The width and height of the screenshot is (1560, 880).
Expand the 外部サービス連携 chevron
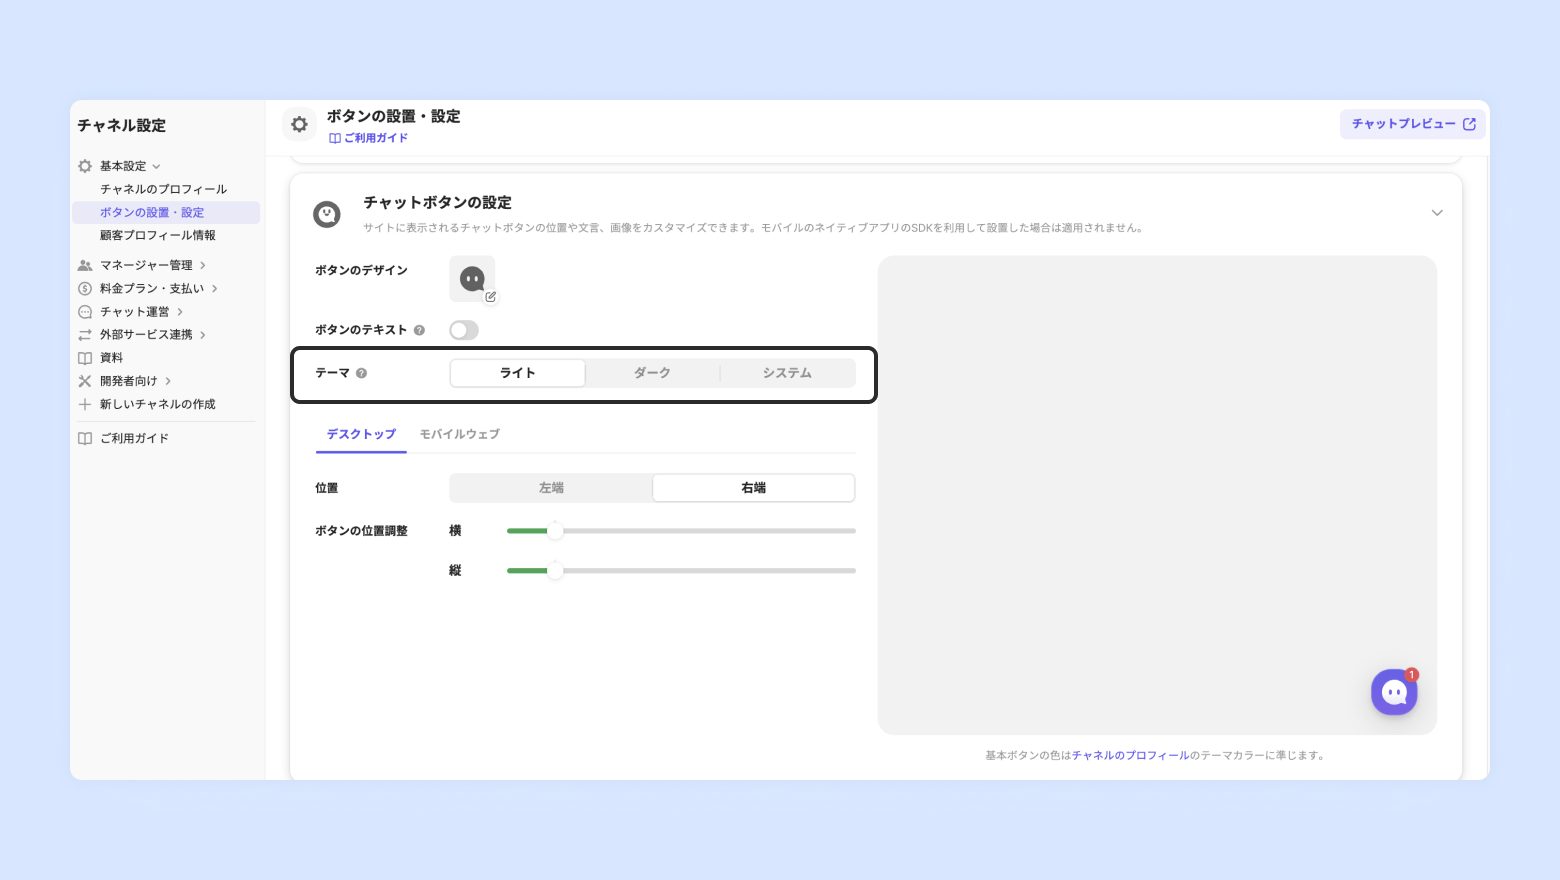[203, 335]
